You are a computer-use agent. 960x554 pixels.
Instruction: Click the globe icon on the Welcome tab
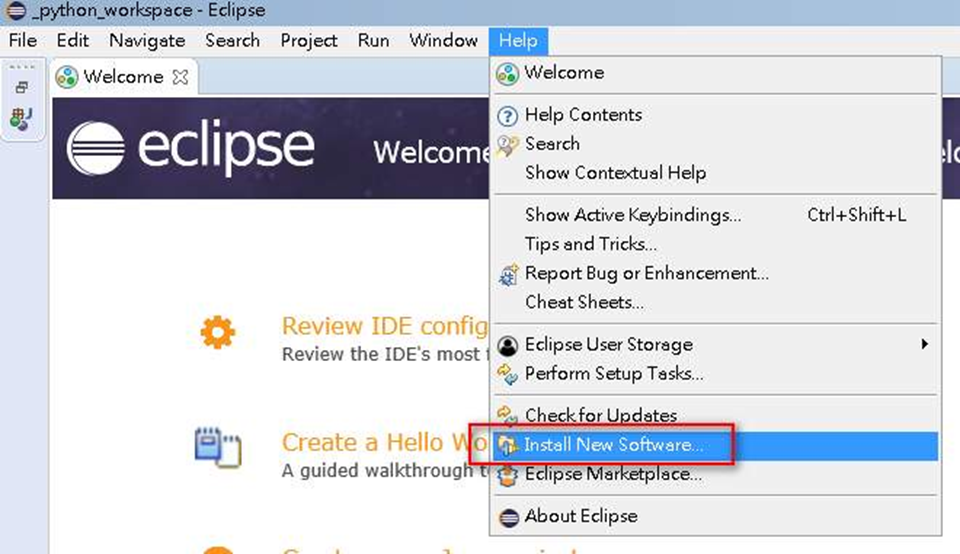[67, 78]
